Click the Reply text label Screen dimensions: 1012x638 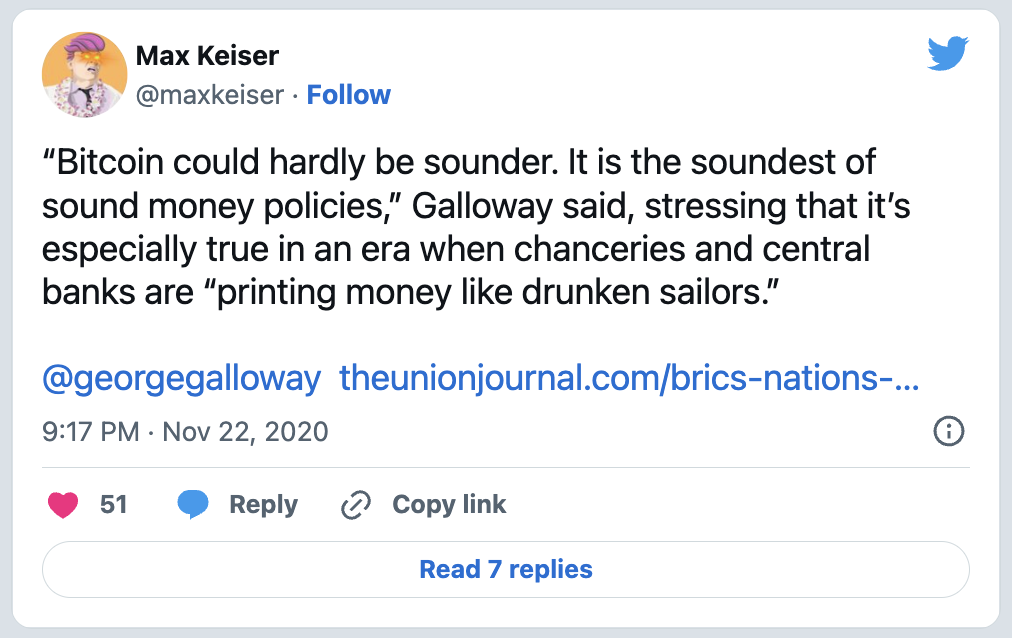click(263, 504)
